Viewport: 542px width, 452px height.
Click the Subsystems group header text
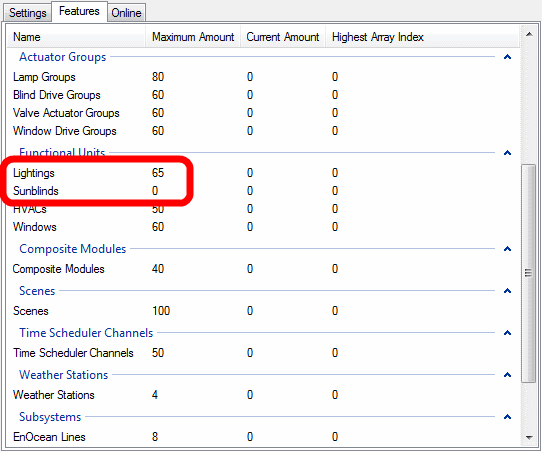(x=50, y=417)
